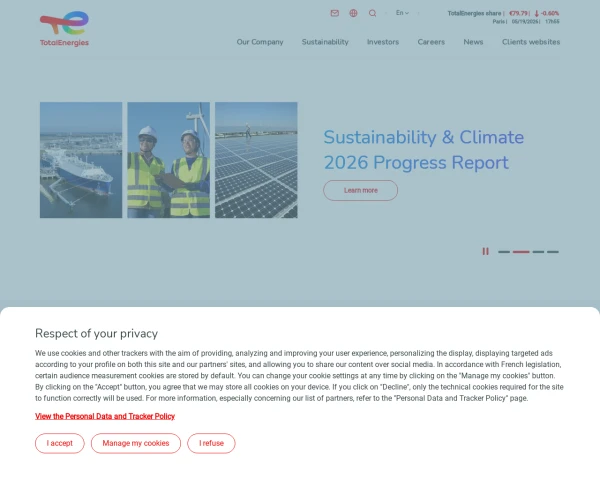Pause the carousel slideshow
Viewport: 600px width, 480px height.
pyautogui.click(x=485, y=251)
